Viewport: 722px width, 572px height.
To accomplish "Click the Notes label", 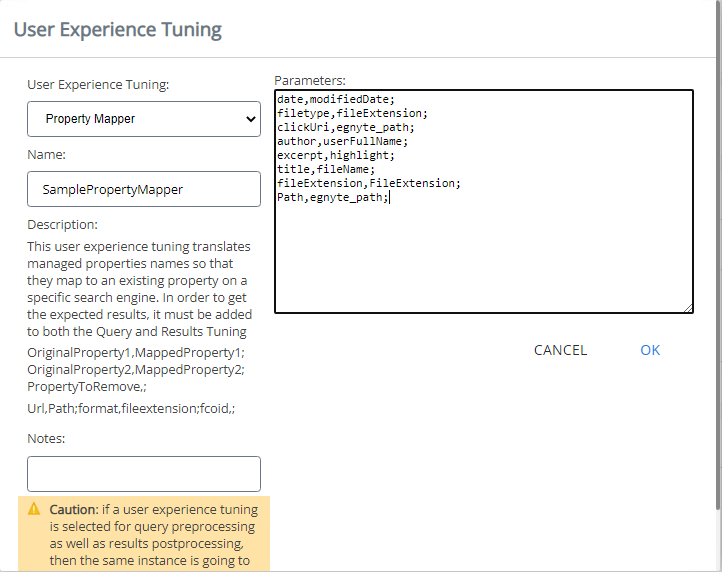I will [47, 439].
